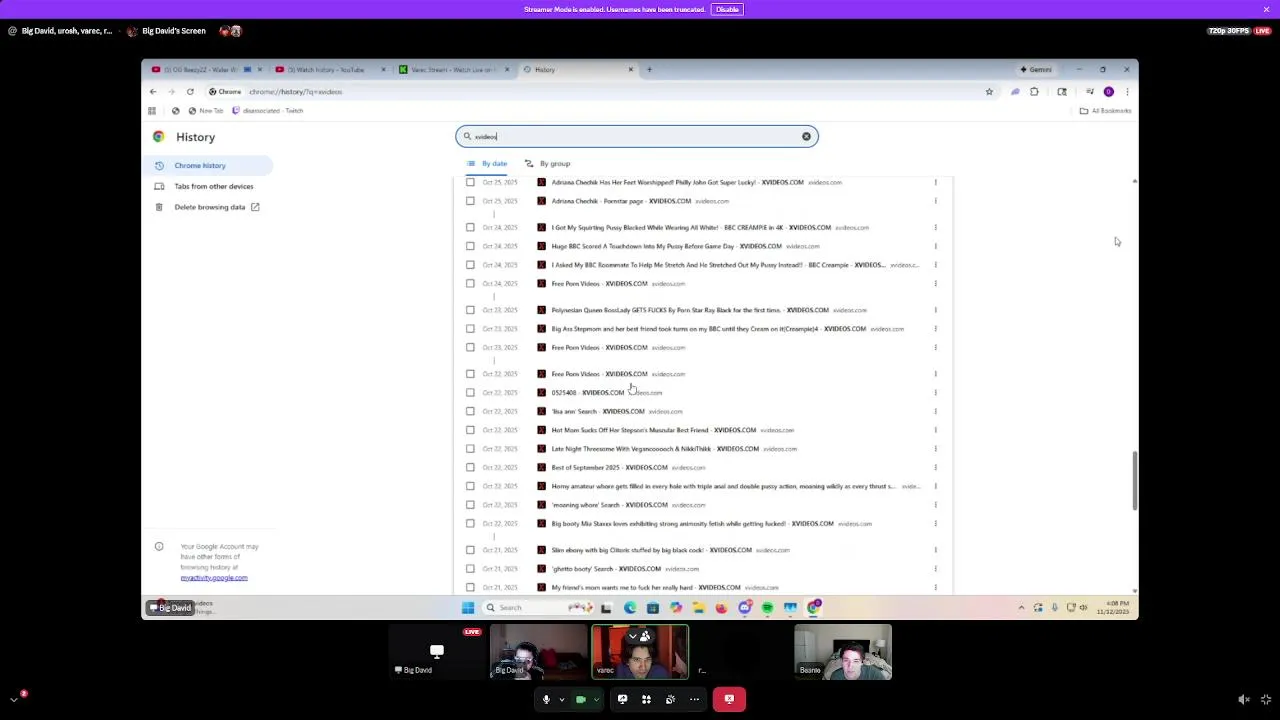Open Spotify from the taskbar
Screen dimensions: 1280x720
767,607
